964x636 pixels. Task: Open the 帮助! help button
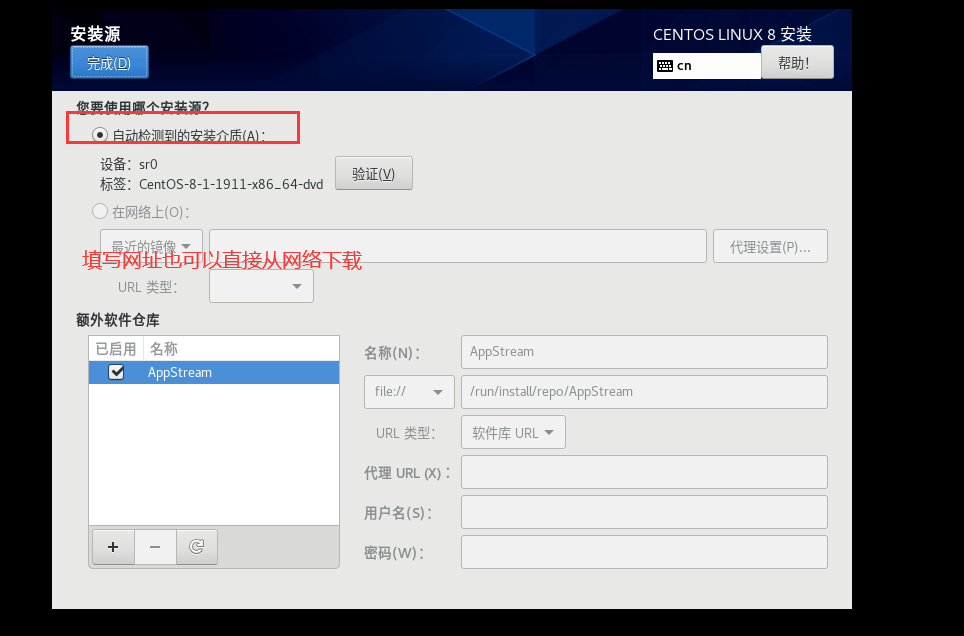coord(797,62)
